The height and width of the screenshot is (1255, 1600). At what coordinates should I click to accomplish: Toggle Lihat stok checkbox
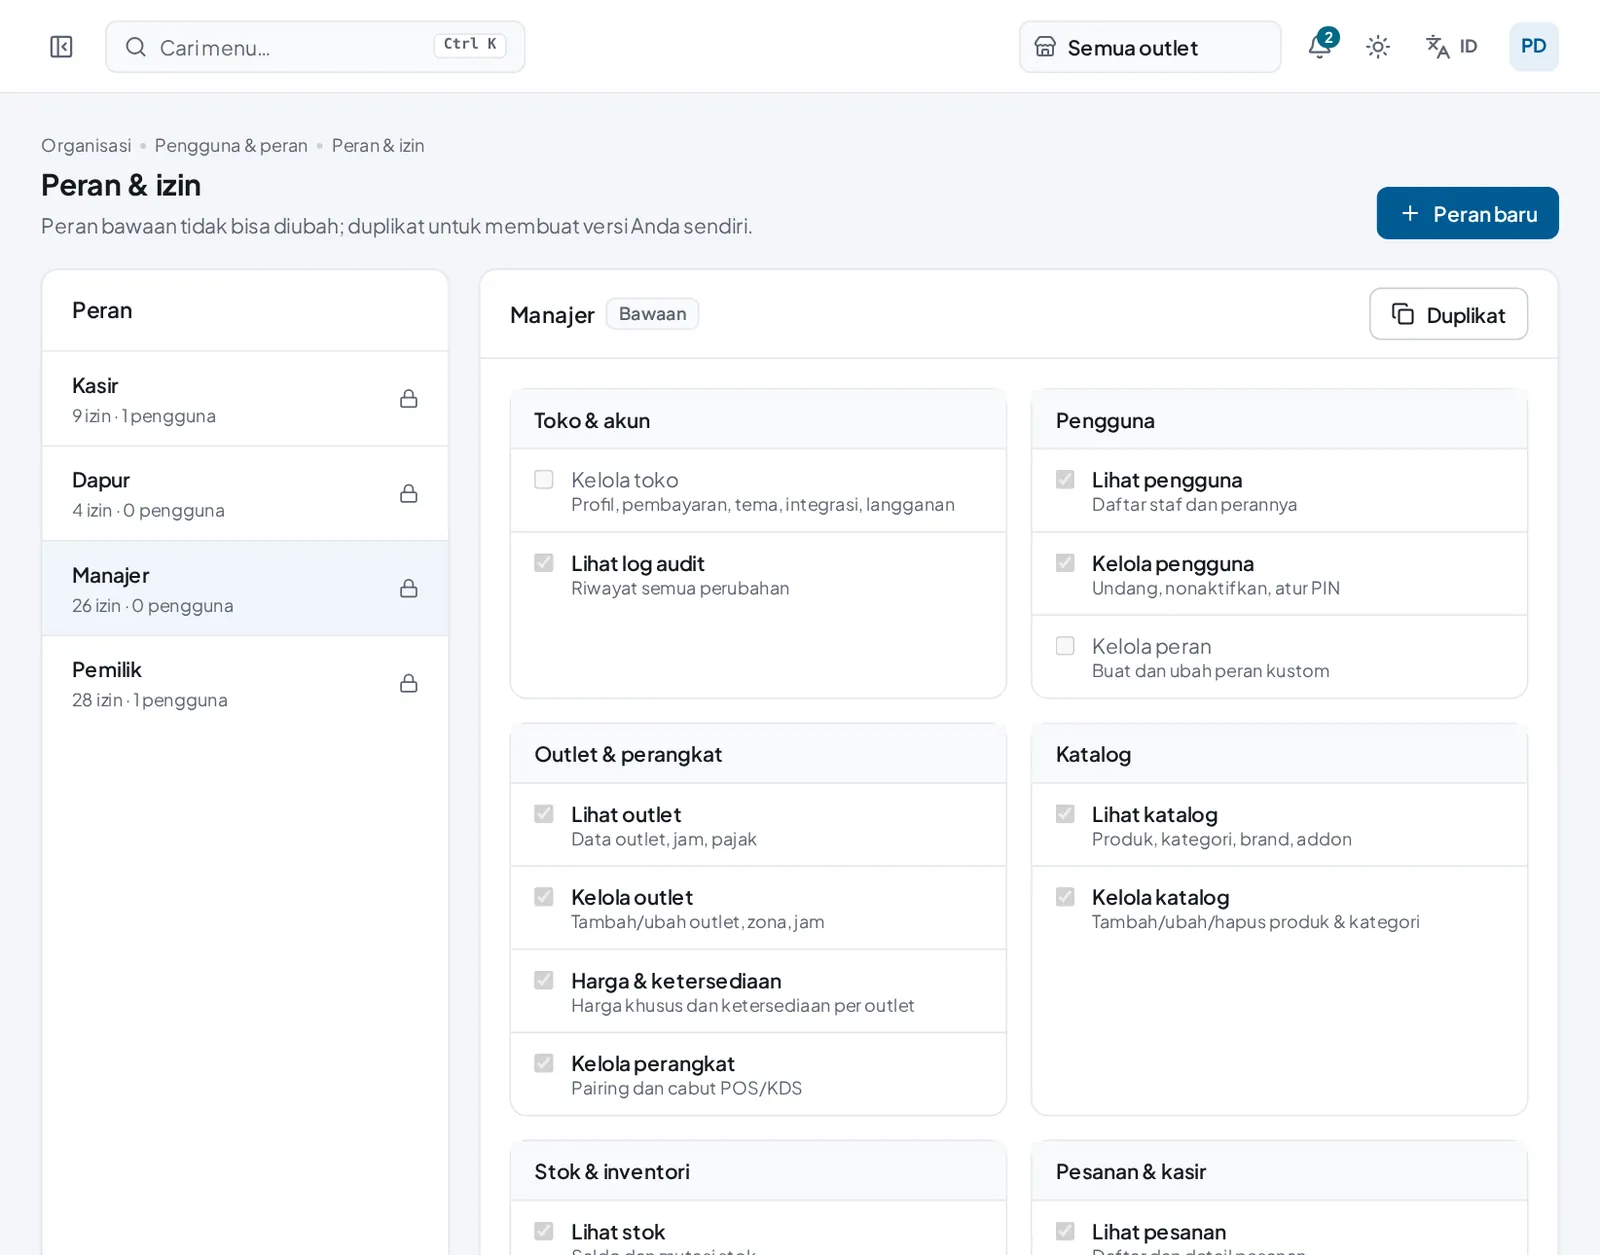[x=544, y=1231]
